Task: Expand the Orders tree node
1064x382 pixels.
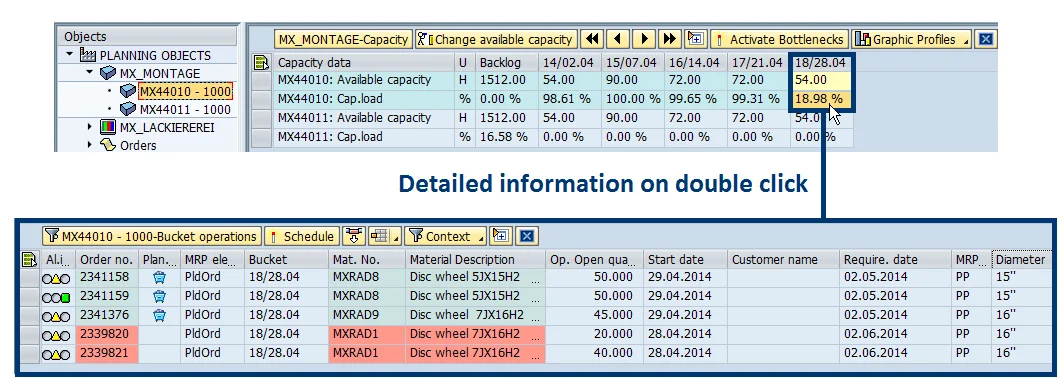Action: 90,145
